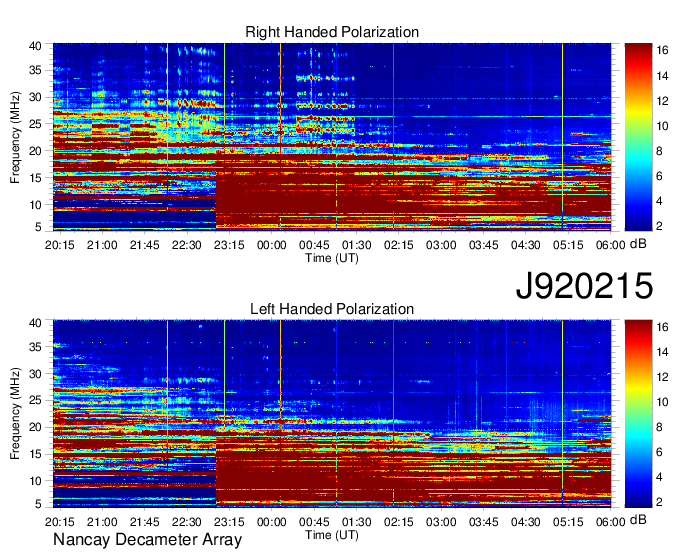The height and width of the screenshot is (552, 680).
Task: Click the '00:45' time tick on the top plot
Action: click(314, 245)
